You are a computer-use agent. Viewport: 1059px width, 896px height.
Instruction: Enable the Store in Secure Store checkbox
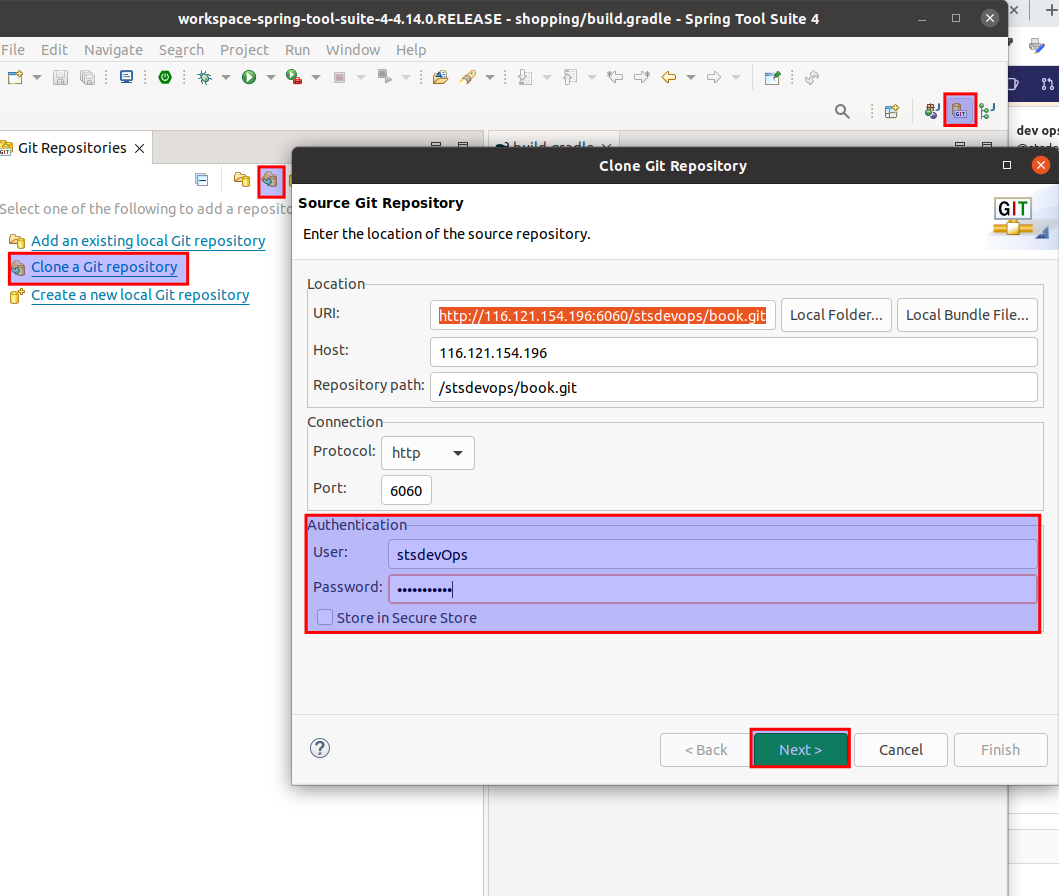point(325,618)
